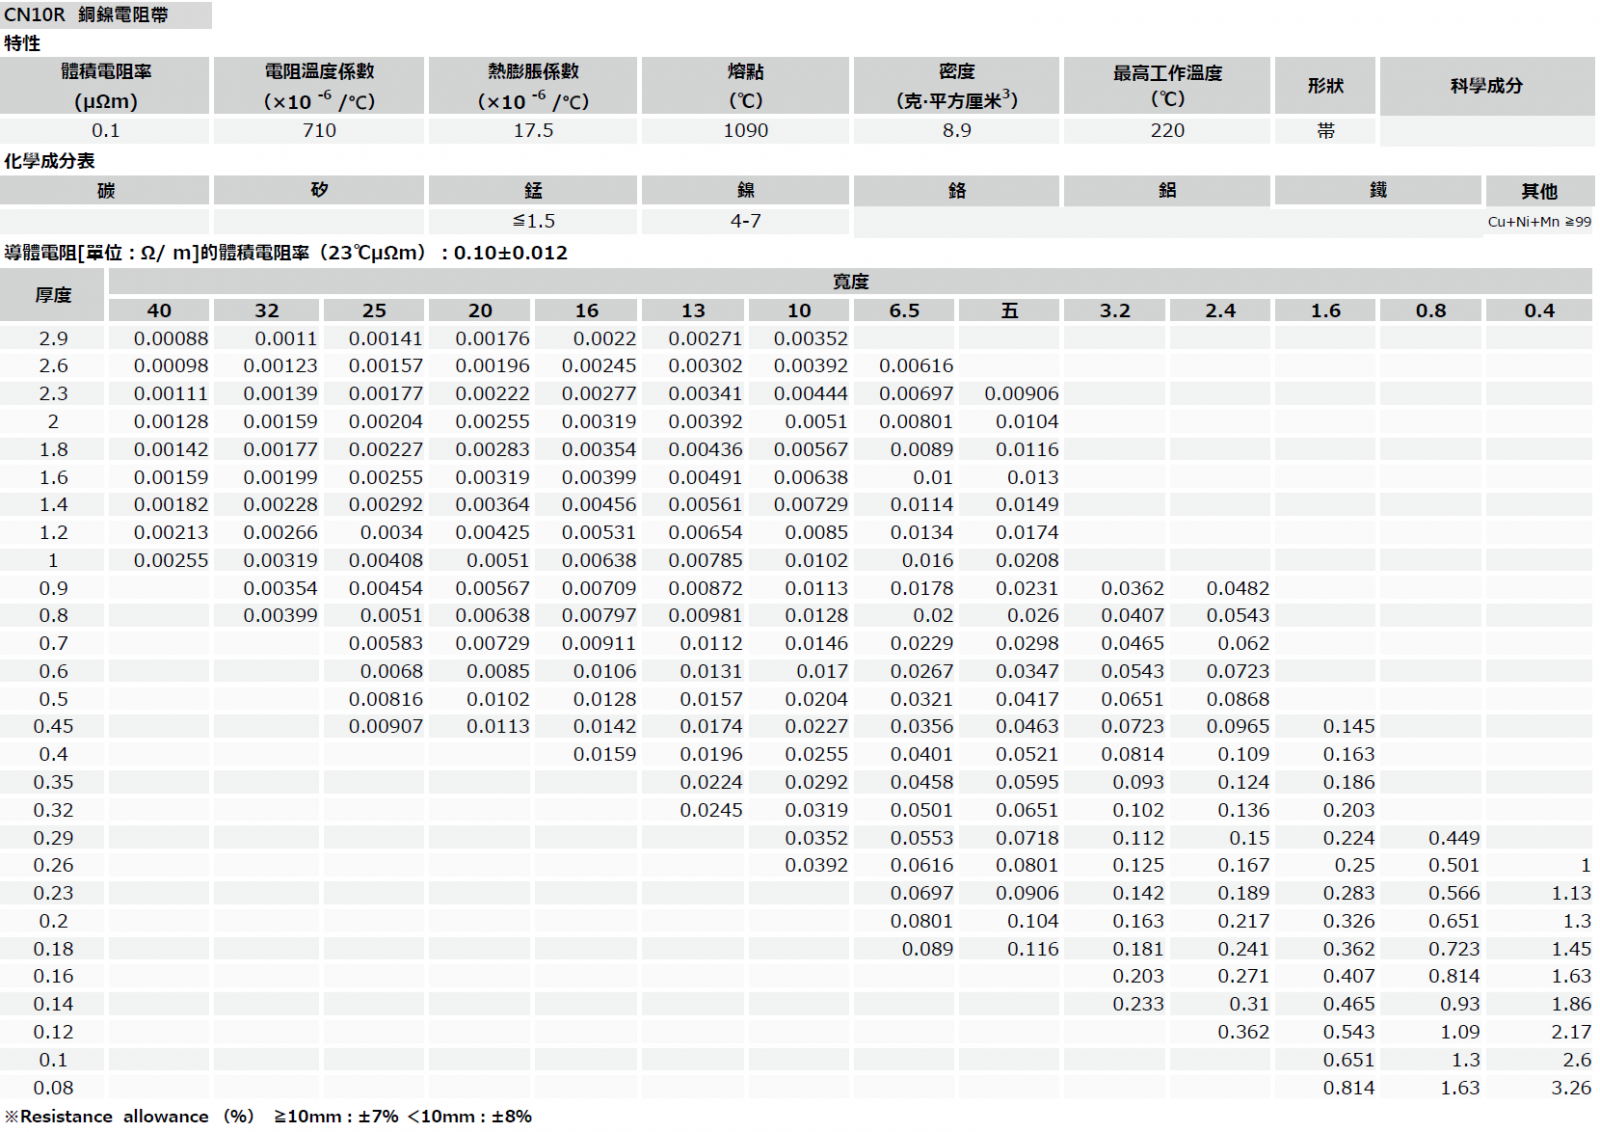Click the 矽 column header

pyautogui.click(x=319, y=190)
